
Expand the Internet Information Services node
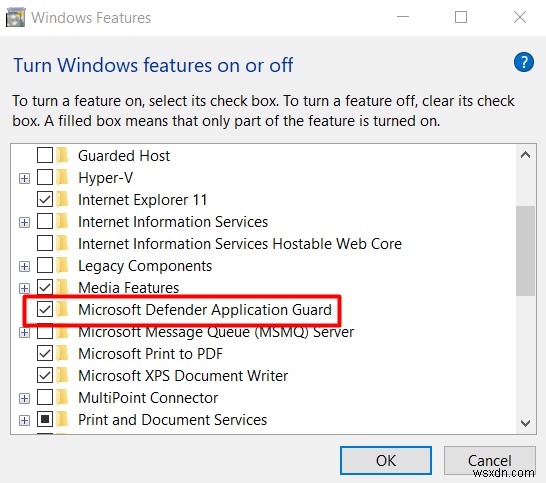(x=24, y=223)
